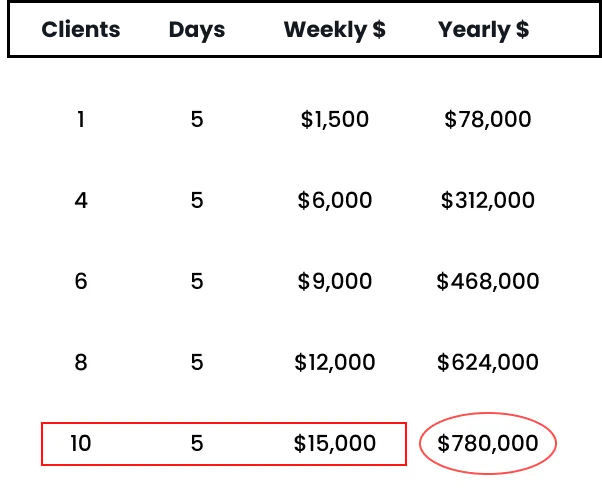This screenshot has height=496, width=602.
Task: Select the $1,500 cell
Action: tap(334, 120)
